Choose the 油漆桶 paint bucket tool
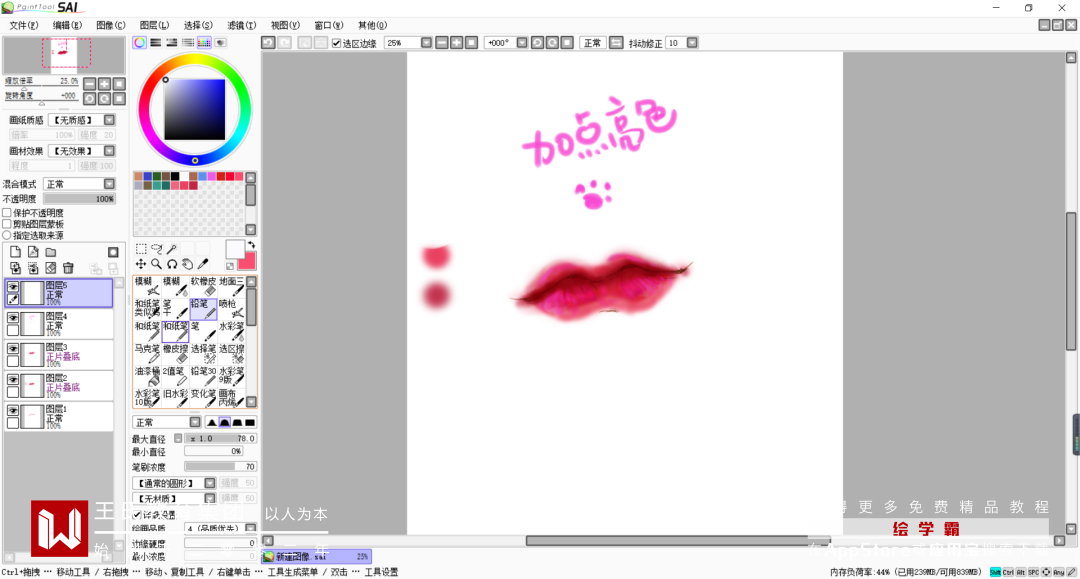Image resolution: width=1080 pixels, height=579 pixels. point(147,376)
